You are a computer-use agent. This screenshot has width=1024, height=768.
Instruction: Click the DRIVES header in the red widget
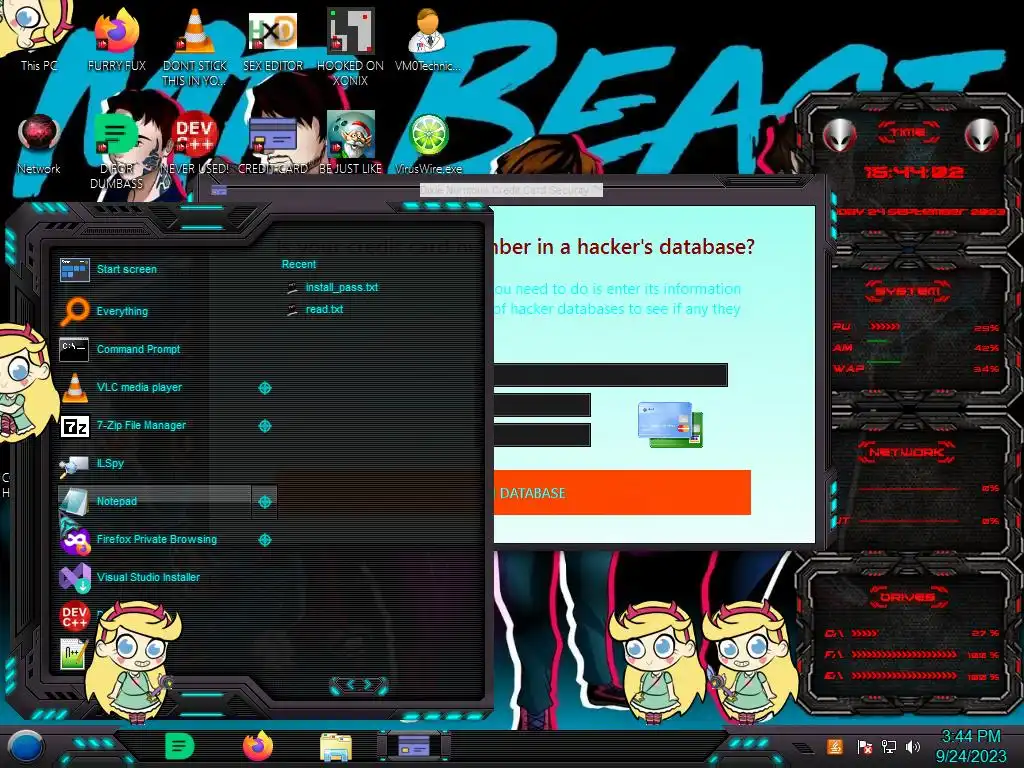tap(908, 597)
